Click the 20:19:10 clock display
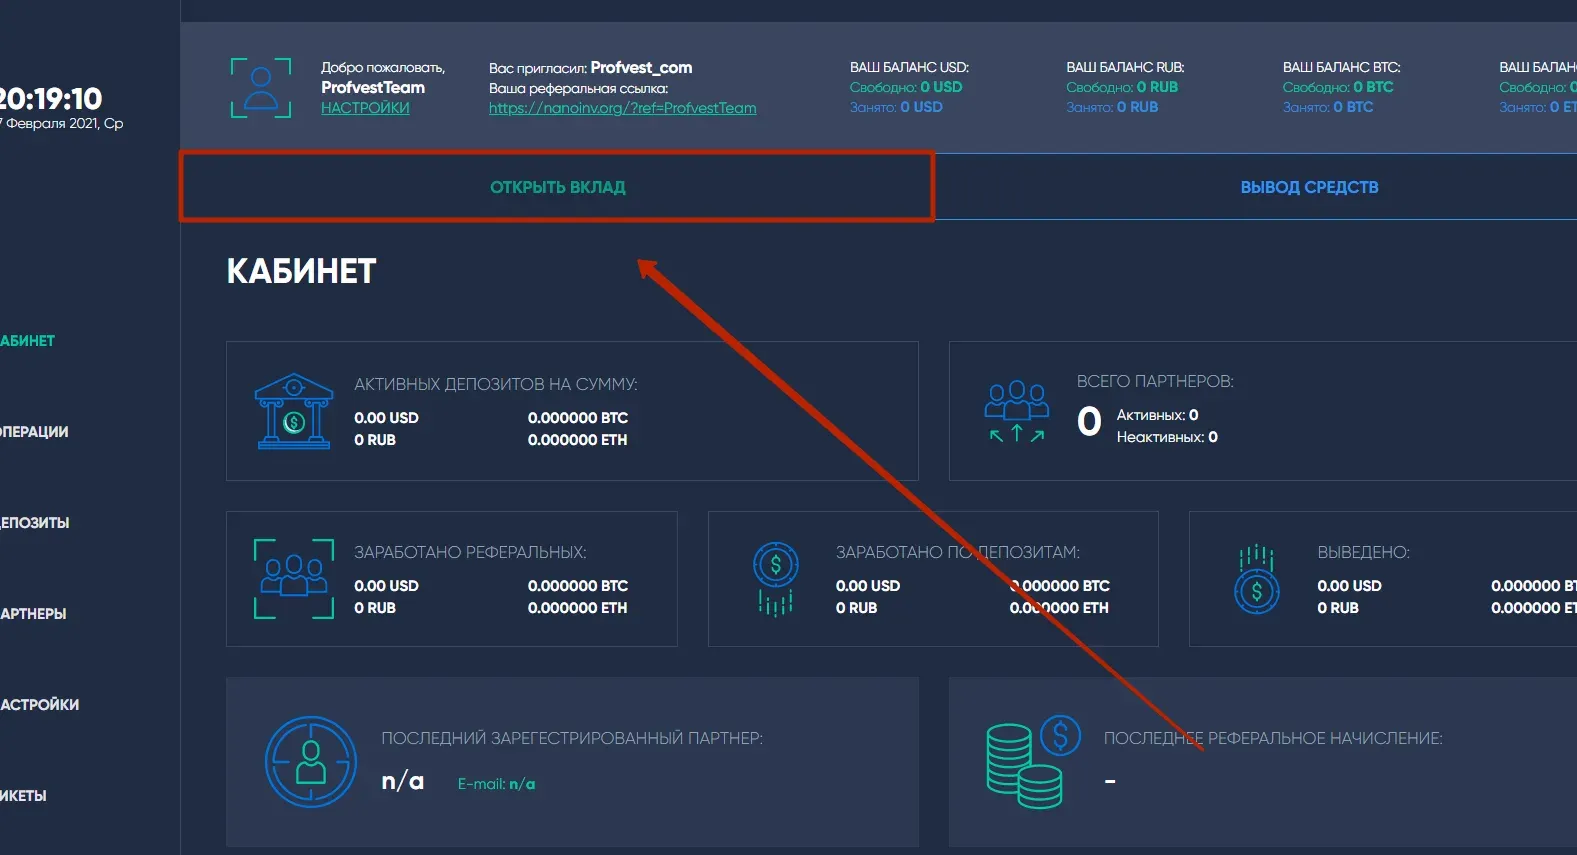The width and height of the screenshot is (1577, 855). pyautogui.click(x=50, y=98)
